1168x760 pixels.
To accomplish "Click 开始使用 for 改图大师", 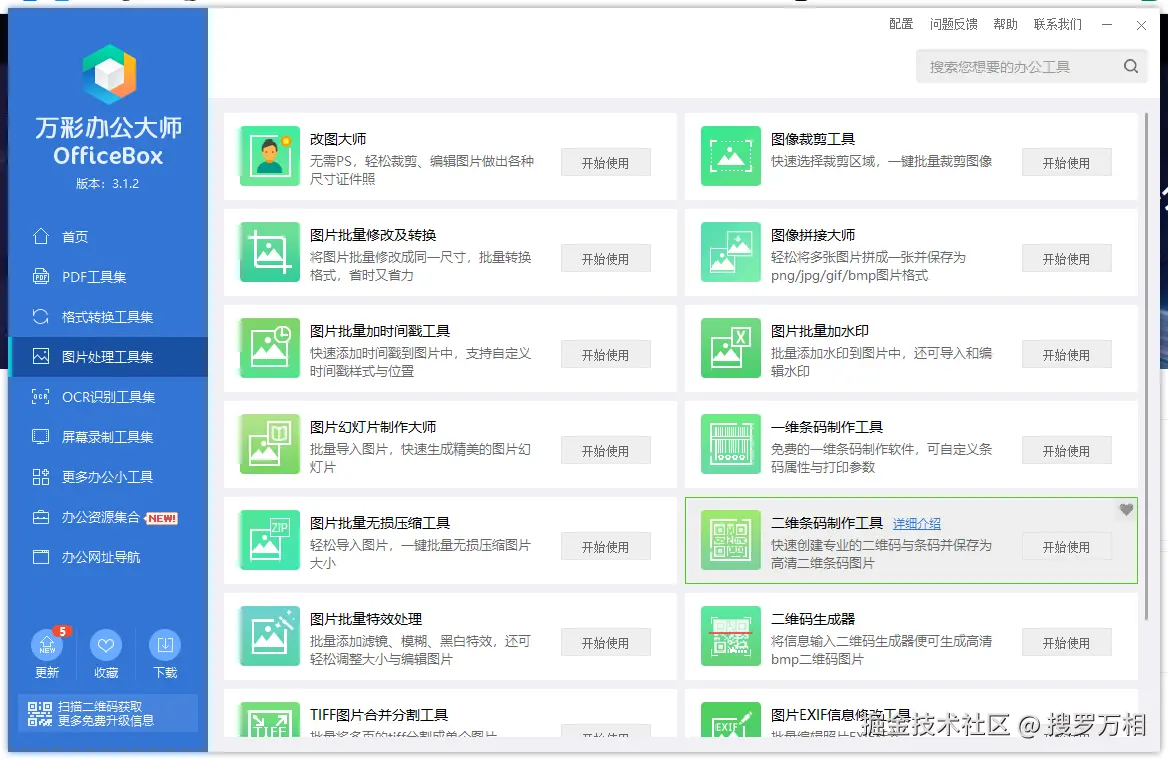I will pyautogui.click(x=606, y=162).
